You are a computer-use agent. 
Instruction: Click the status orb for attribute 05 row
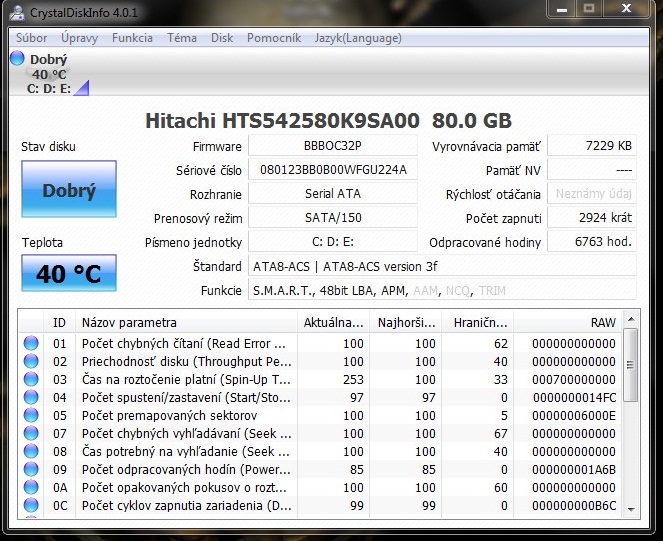pyautogui.click(x=32, y=415)
